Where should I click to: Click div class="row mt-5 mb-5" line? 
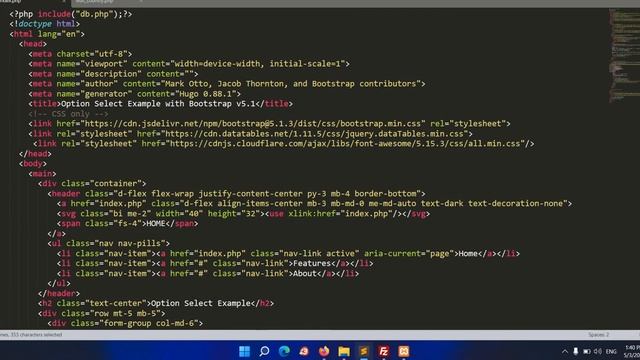(x=102, y=313)
